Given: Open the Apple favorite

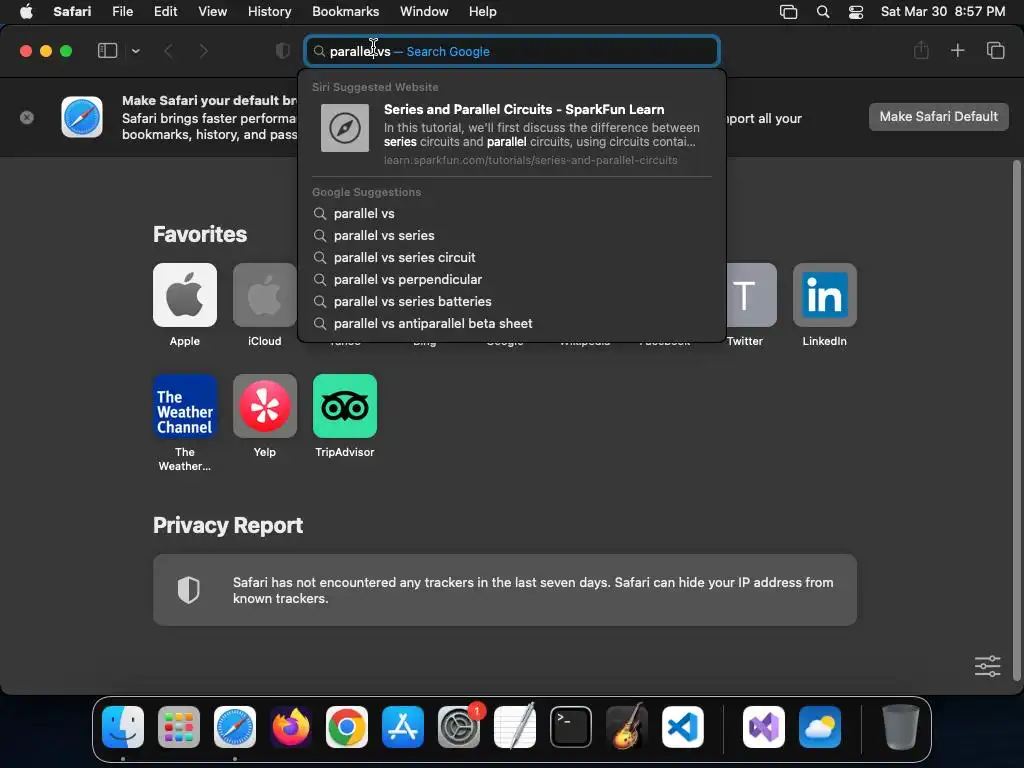Looking at the screenshot, I should click(x=185, y=295).
